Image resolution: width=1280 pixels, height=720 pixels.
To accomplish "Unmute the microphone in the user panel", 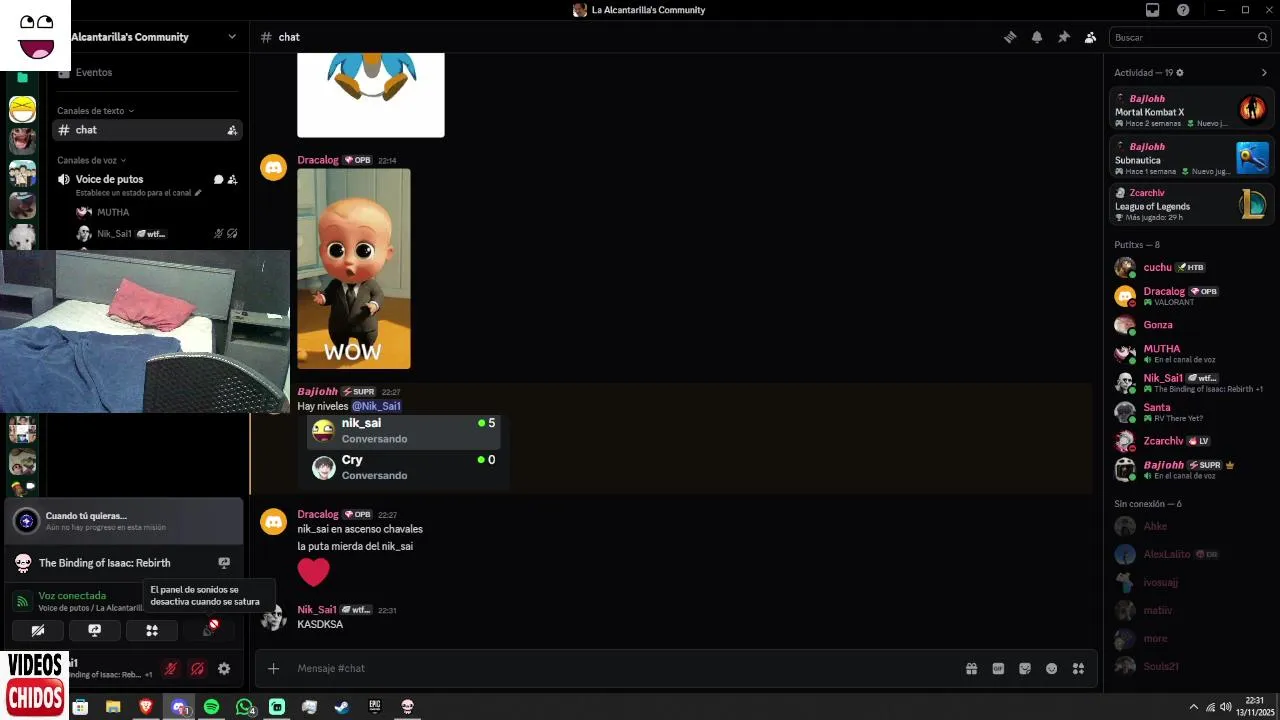I will coord(171,669).
